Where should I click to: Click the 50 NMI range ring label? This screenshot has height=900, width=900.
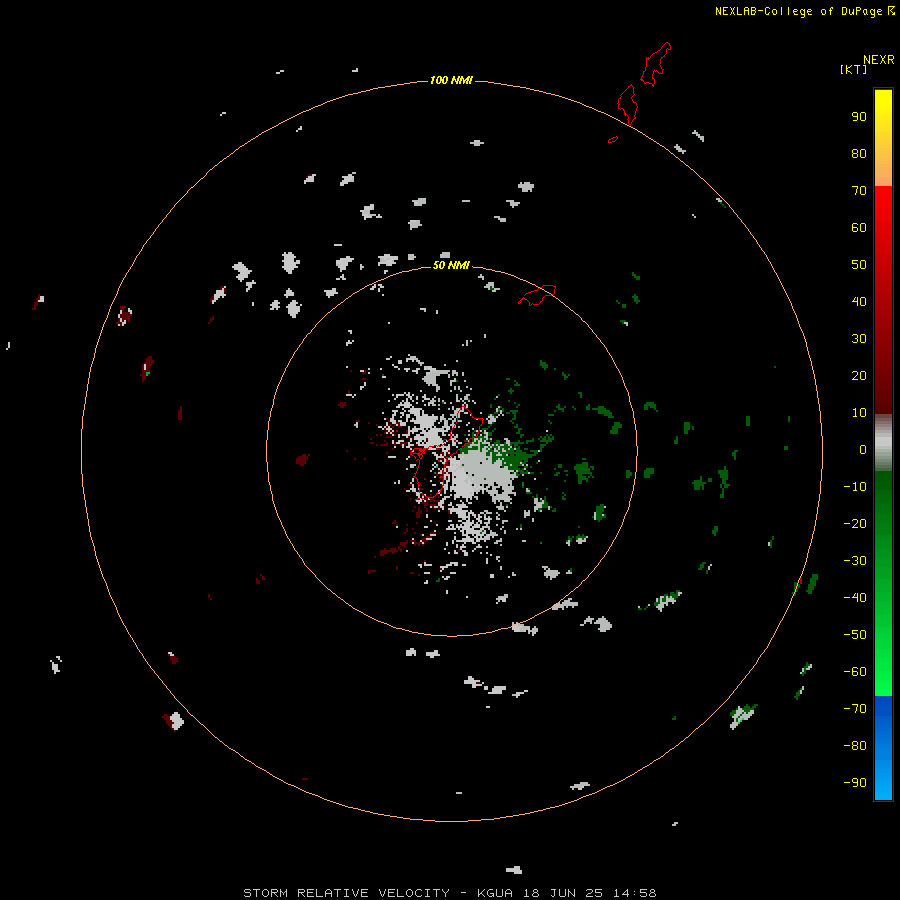(451, 265)
